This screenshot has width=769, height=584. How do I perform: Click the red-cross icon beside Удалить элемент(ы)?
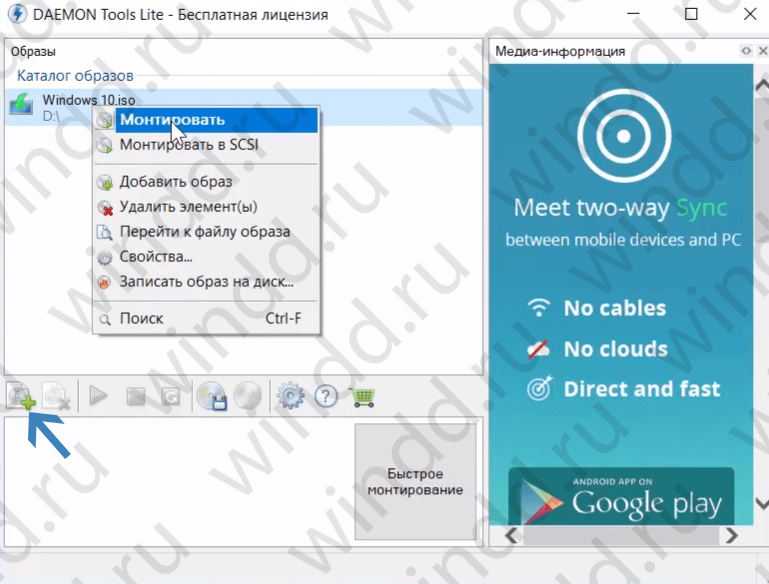click(x=105, y=208)
